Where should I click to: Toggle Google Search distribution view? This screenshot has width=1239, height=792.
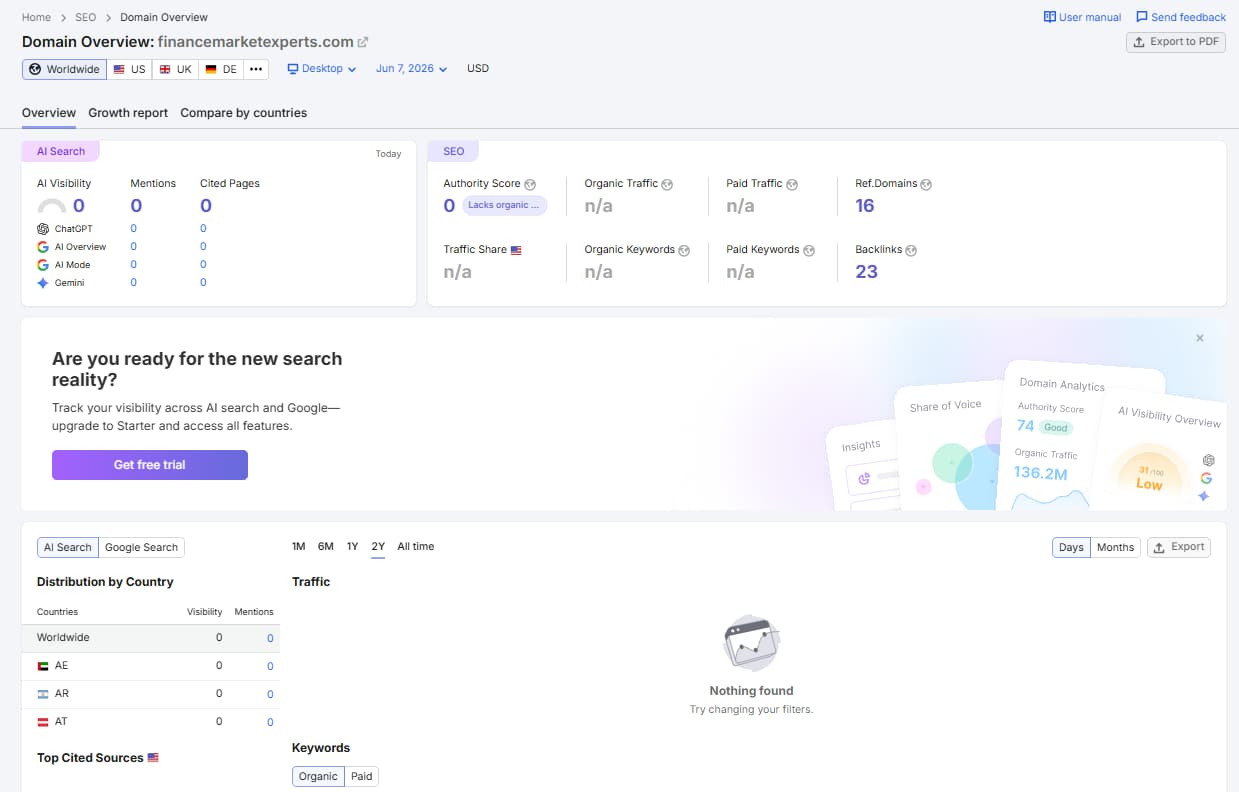click(141, 547)
